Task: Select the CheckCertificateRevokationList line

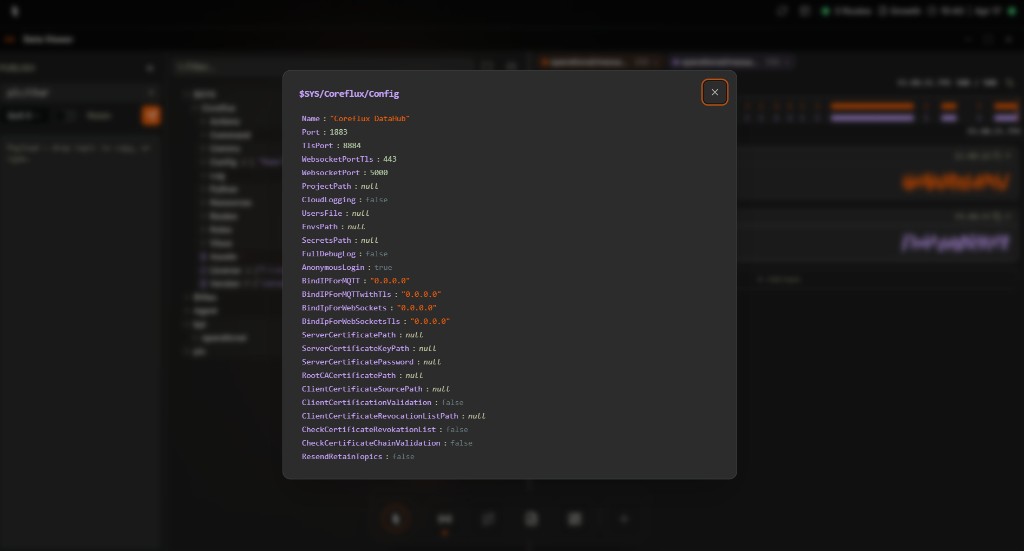Action: [x=385, y=430]
